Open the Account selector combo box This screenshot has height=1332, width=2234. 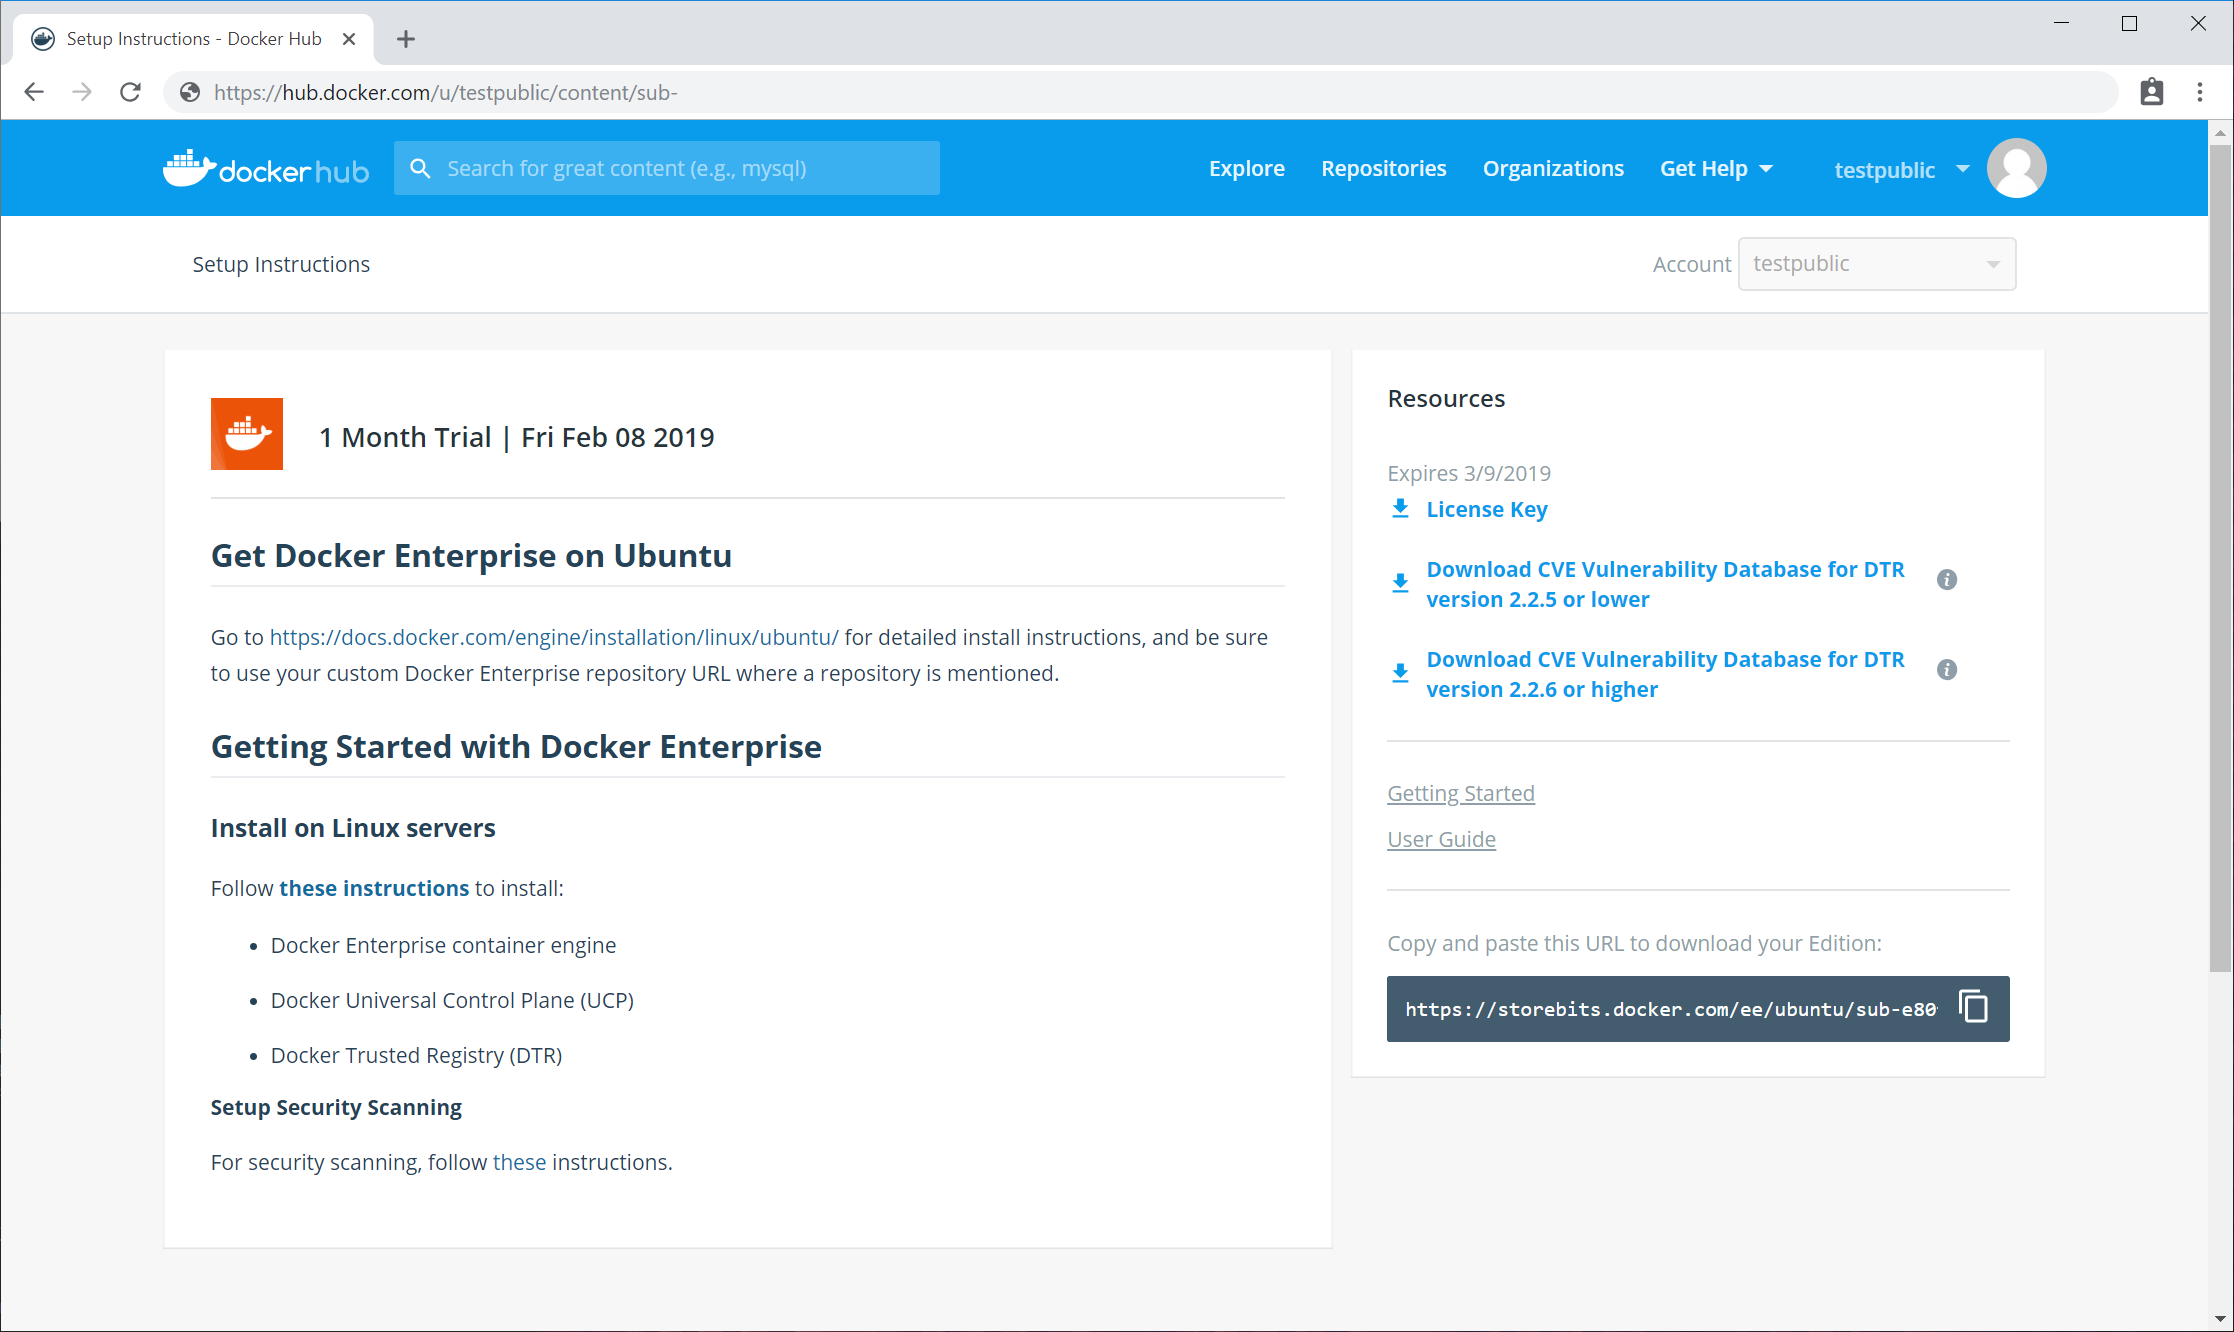click(1876, 264)
